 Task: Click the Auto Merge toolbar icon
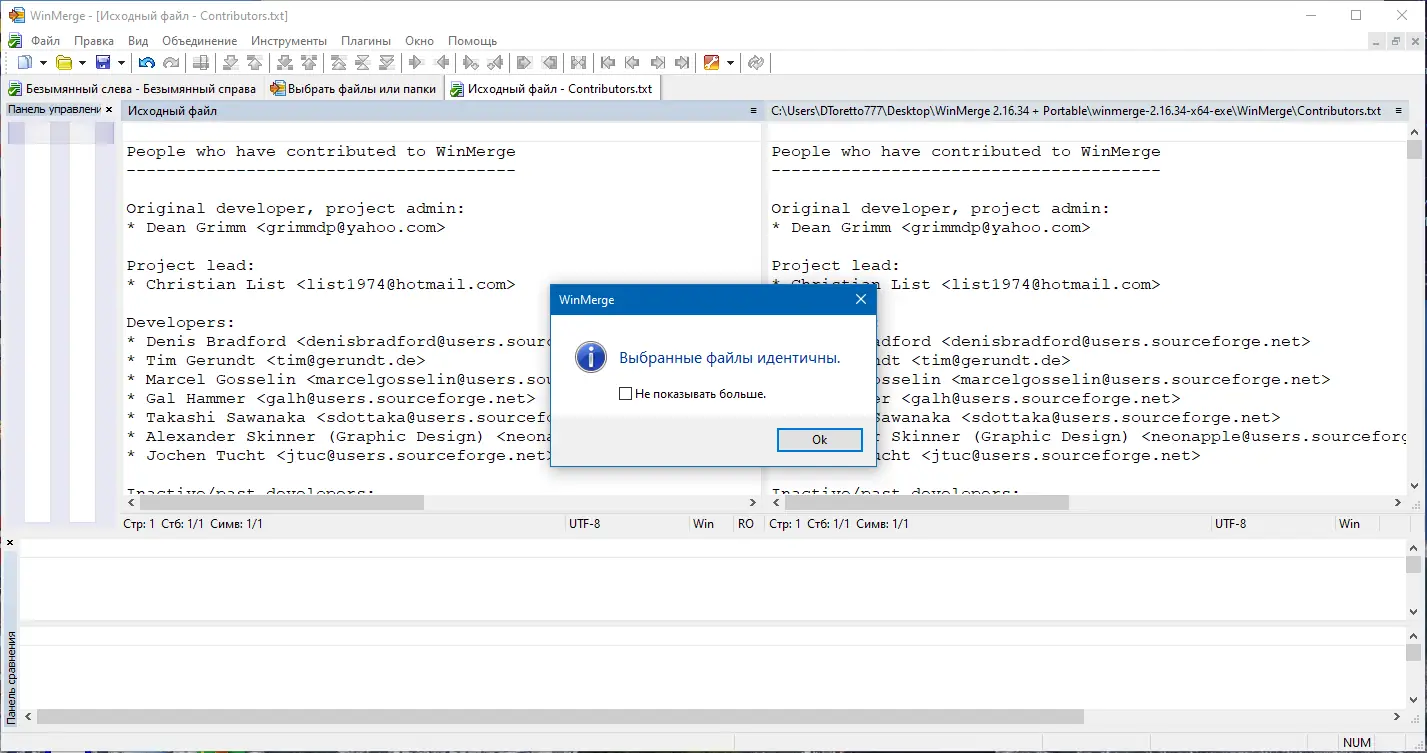tap(578, 62)
